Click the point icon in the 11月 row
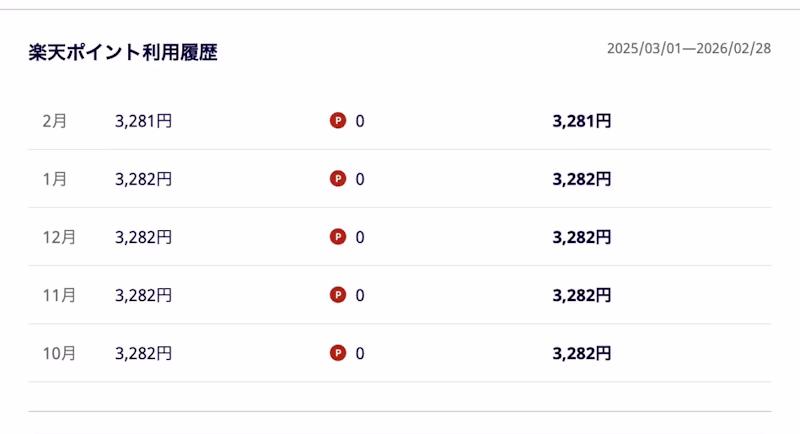The height and width of the screenshot is (434, 800). pyautogui.click(x=338, y=295)
